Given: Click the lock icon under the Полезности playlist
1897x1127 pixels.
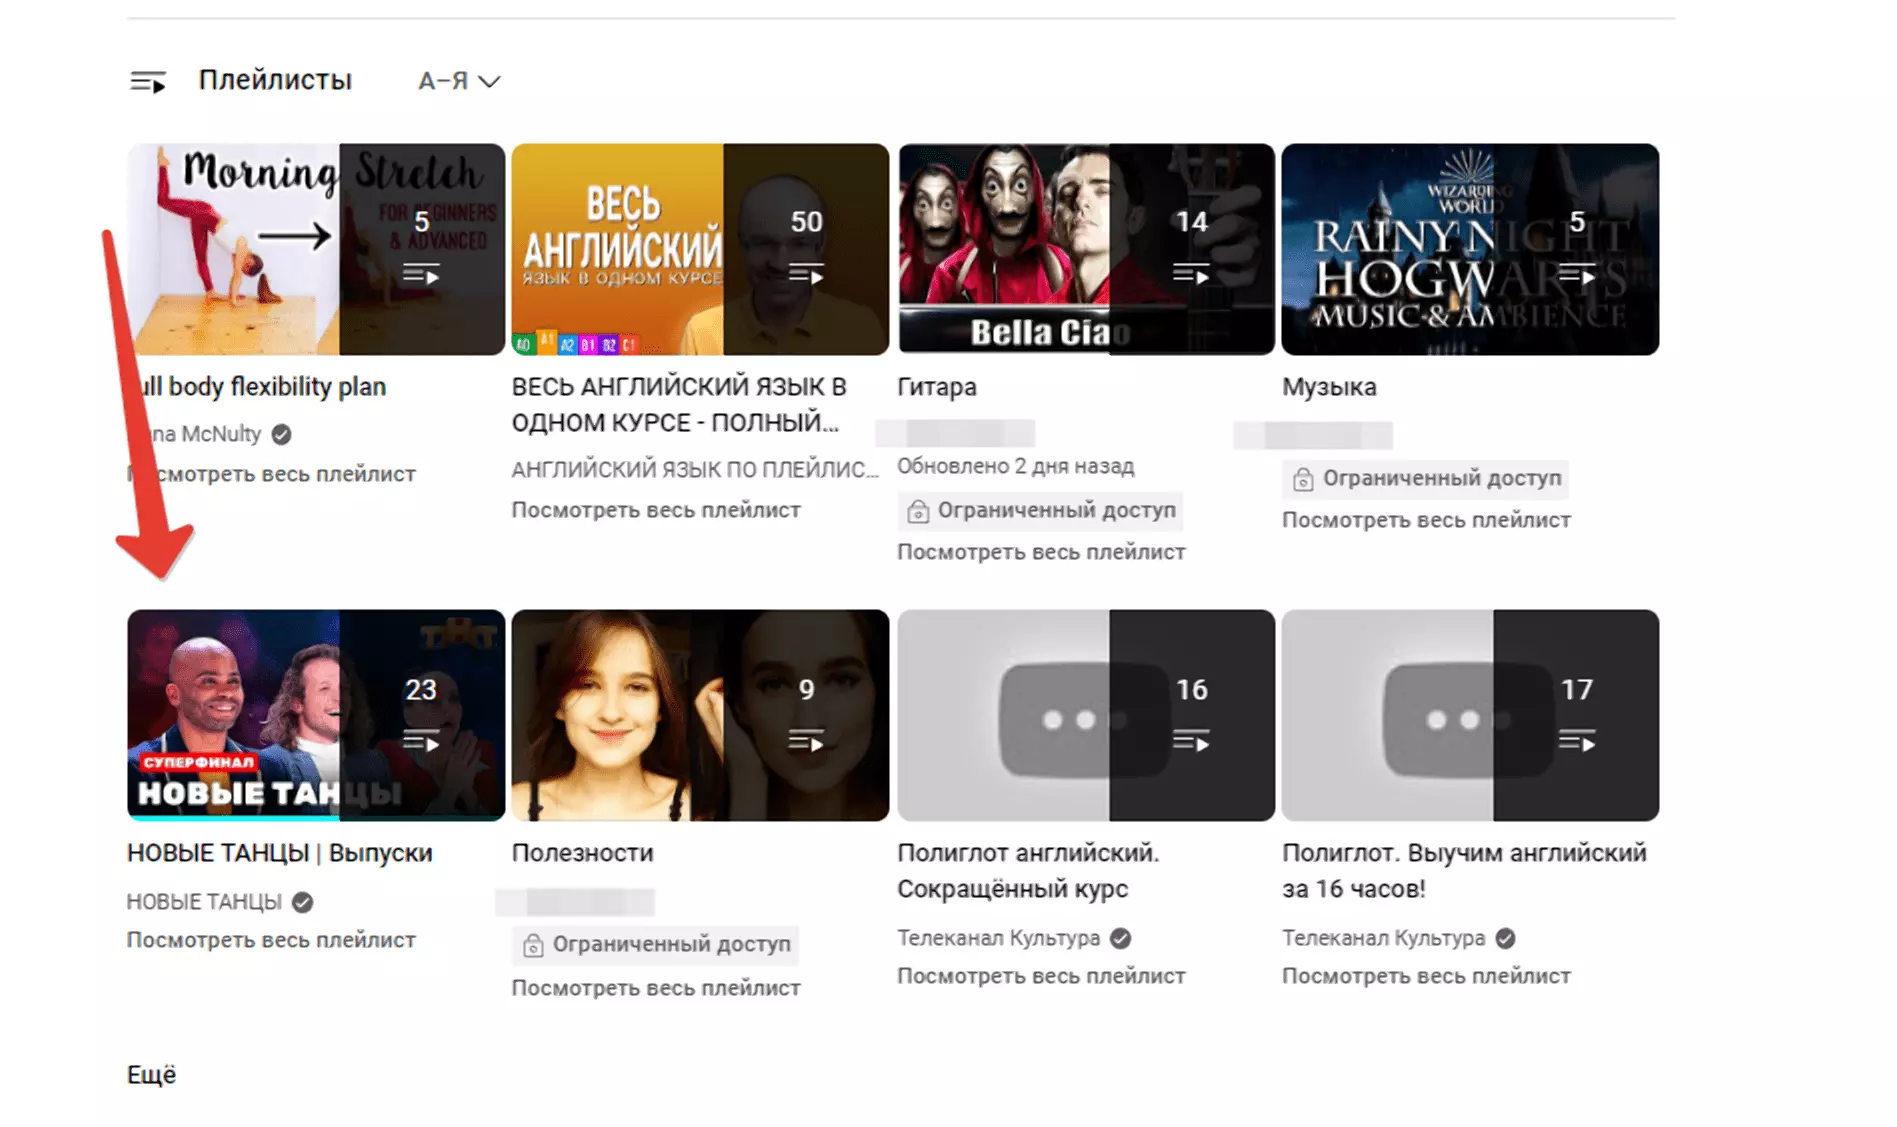Looking at the screenshot, I should tap(533, 945).
